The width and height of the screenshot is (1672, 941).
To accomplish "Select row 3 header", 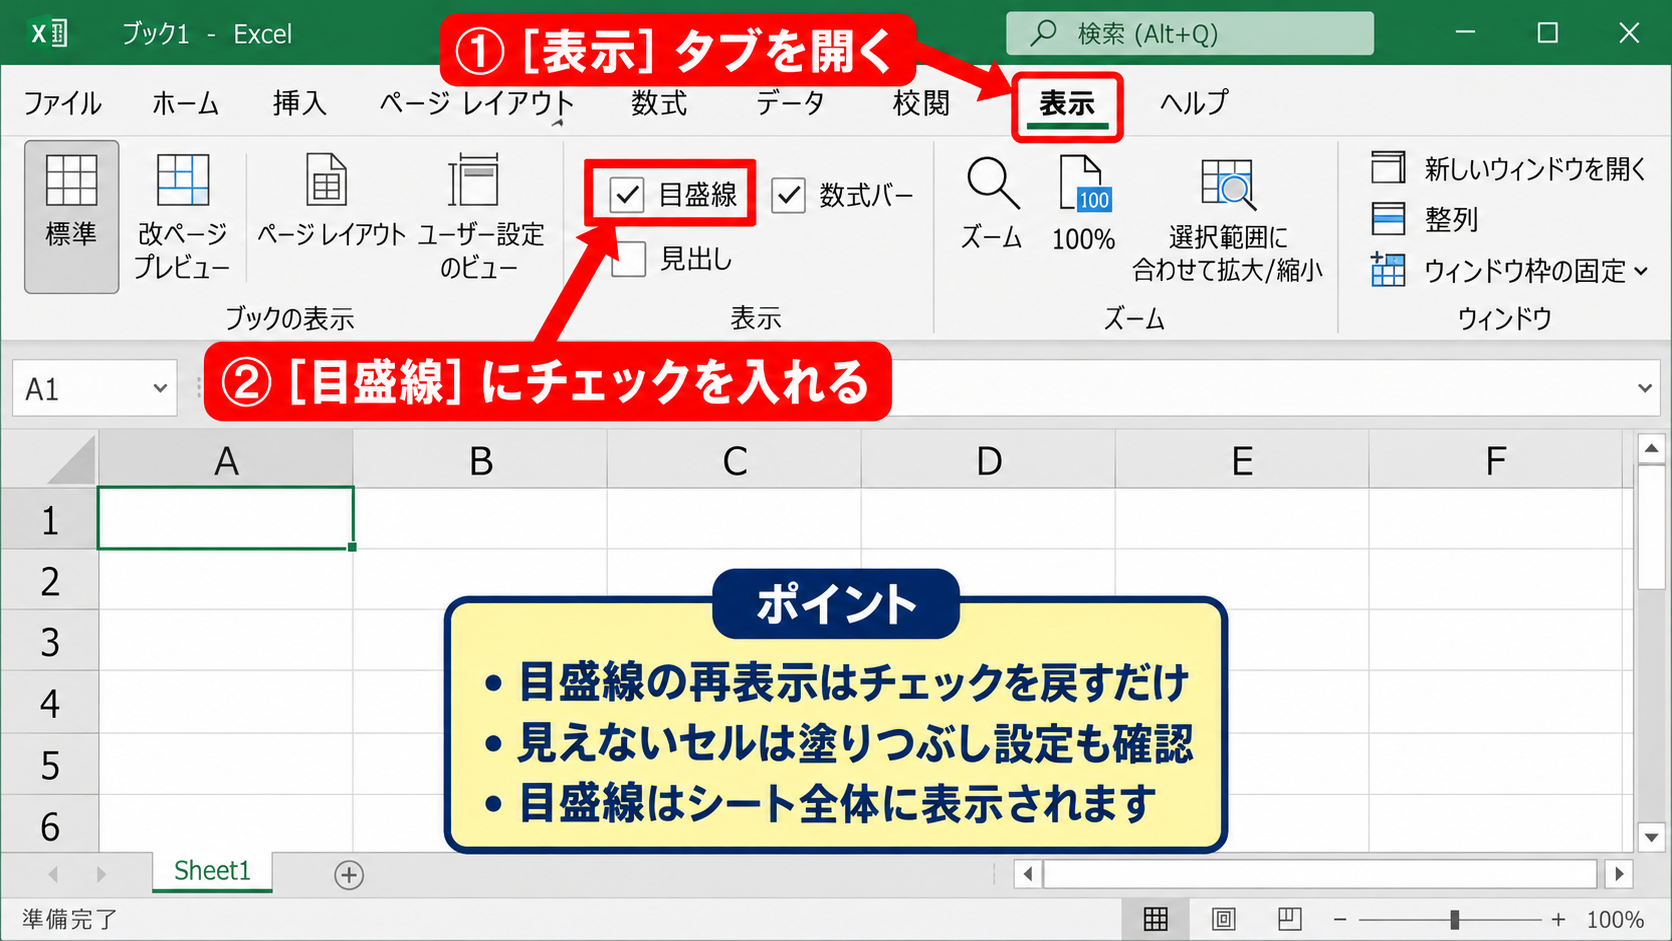I will [49, 641].
